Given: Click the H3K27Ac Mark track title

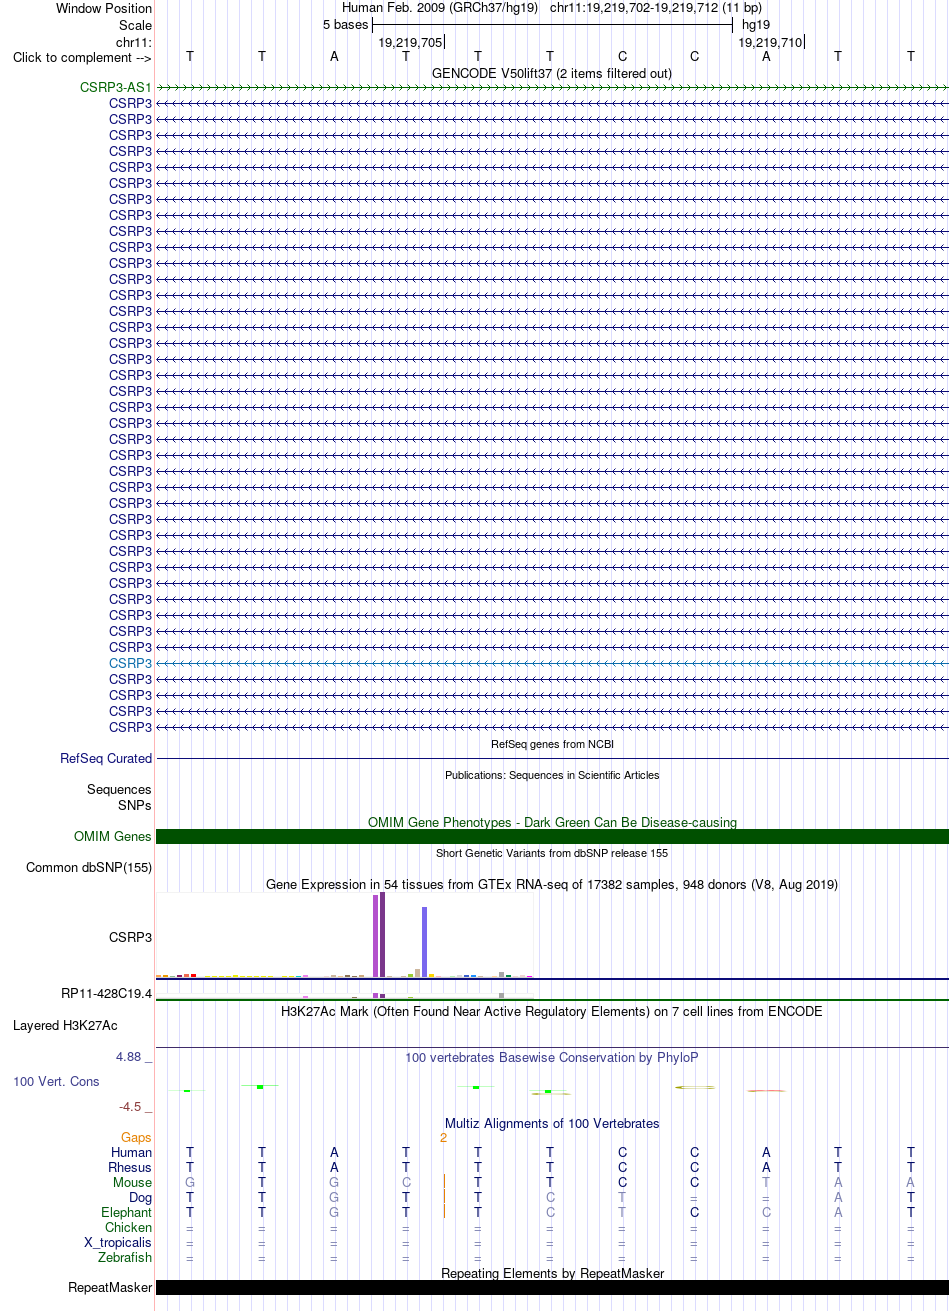Looking at the screenshot, I should pyautogui.click(x=552, y=1011).
